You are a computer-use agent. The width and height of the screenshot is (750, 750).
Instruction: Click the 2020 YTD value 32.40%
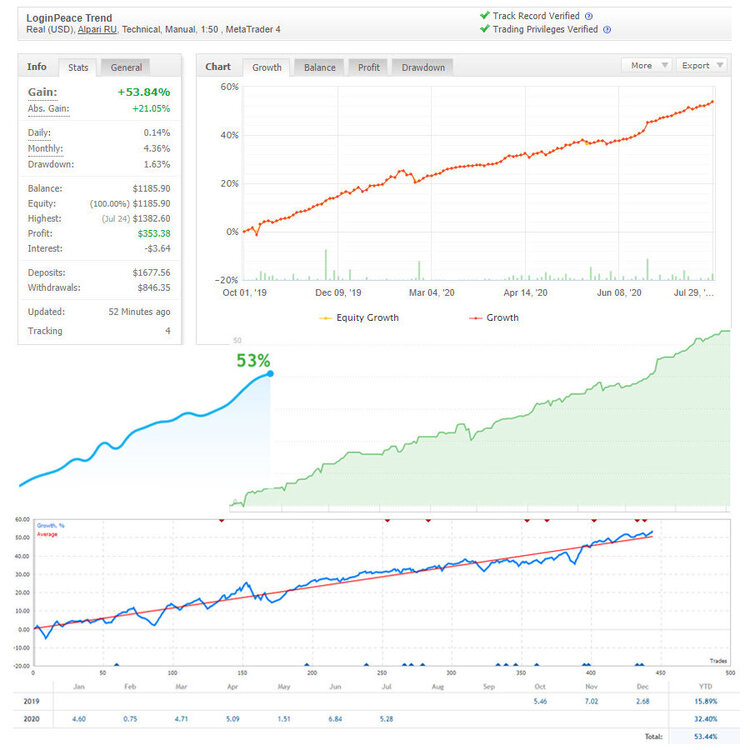(x=706, y=719)
